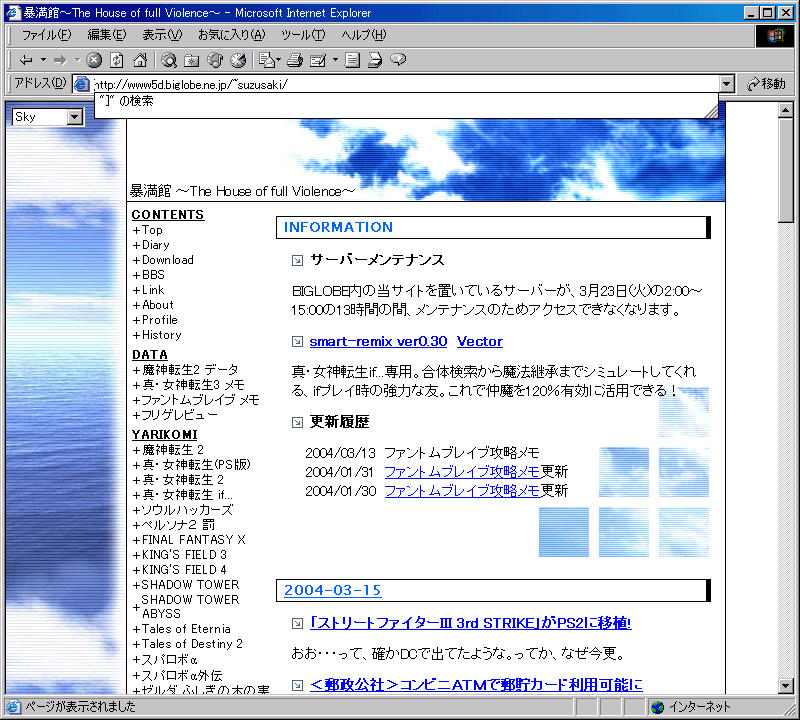Click the Forward arrow toolbar button
The image size is (800, 720).
click(x=60, y=60)
